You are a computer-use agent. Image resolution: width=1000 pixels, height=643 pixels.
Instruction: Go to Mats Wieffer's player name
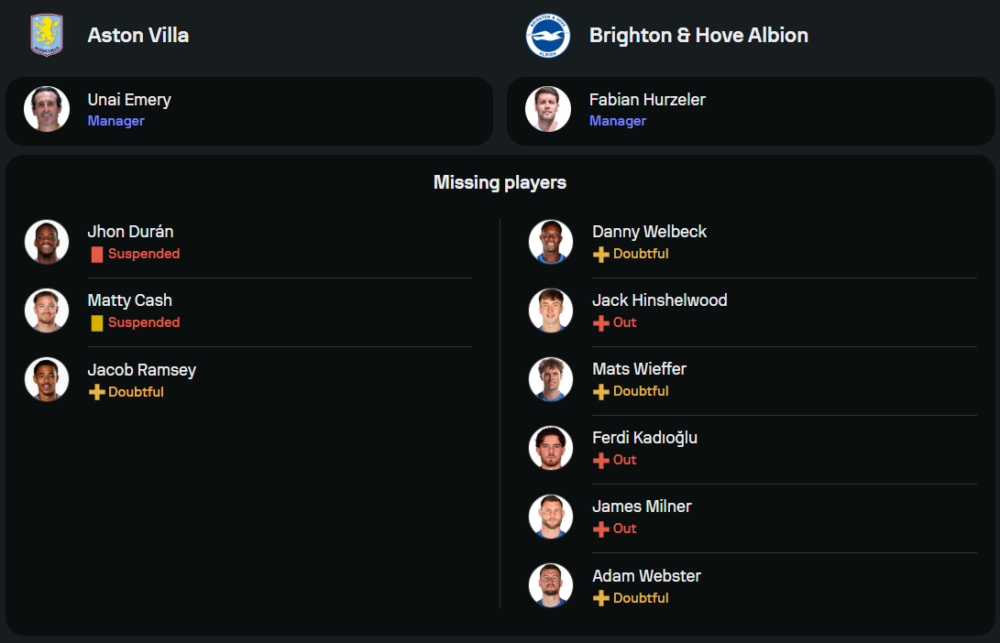[639, 369]
